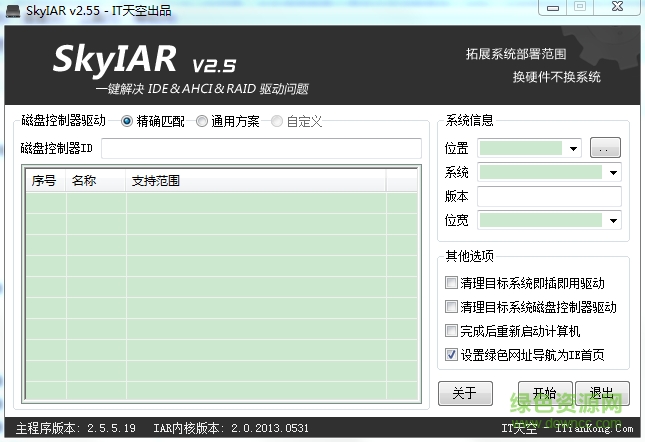Viewport: 645px width, 442px height.
Task: Toggle 清理目标系统磁盘控制器驱动 checkbox
Action: [452, 307]
